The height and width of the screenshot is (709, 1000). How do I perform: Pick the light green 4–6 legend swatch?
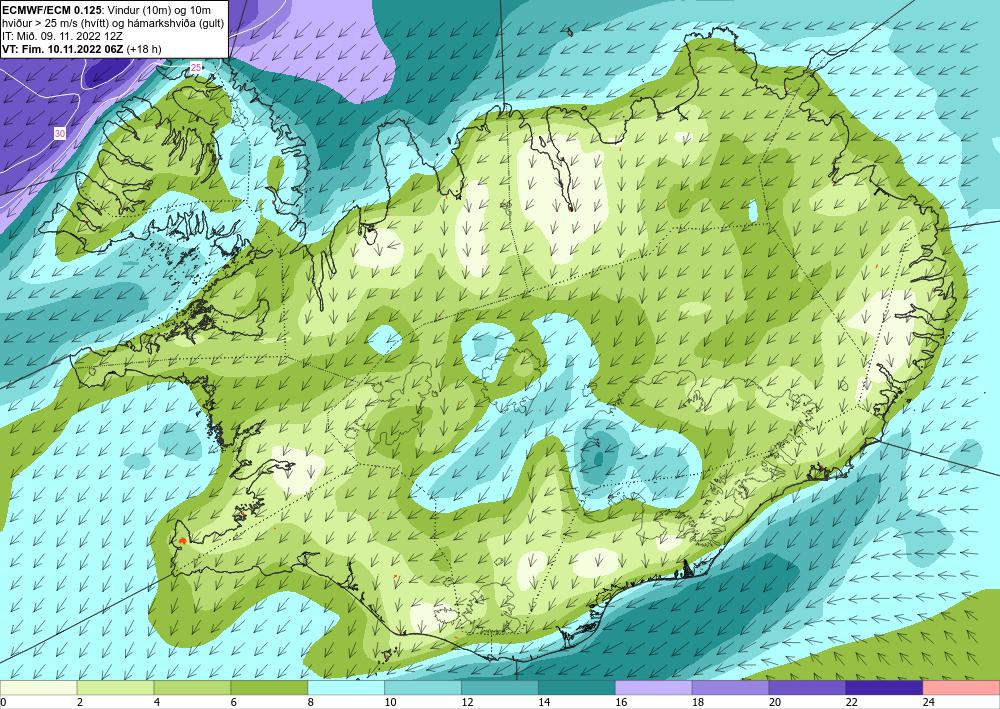(192, 688)
